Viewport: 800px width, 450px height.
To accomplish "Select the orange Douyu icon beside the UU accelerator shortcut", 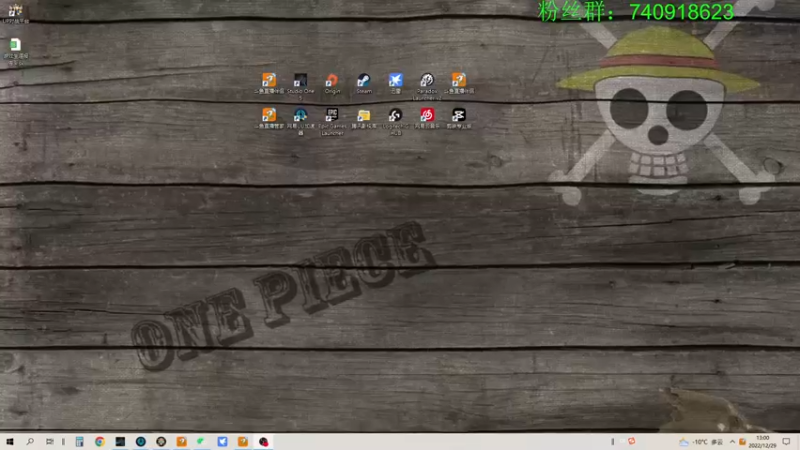I will 269,118.
